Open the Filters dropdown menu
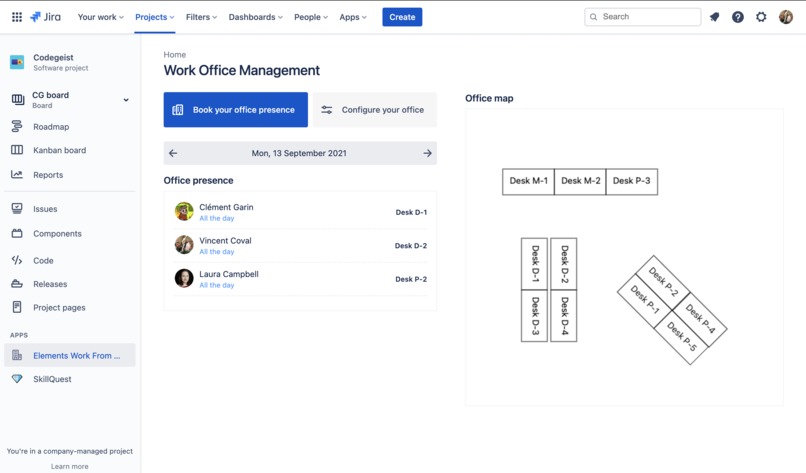806x473 pixels. [x=202, y=17]
